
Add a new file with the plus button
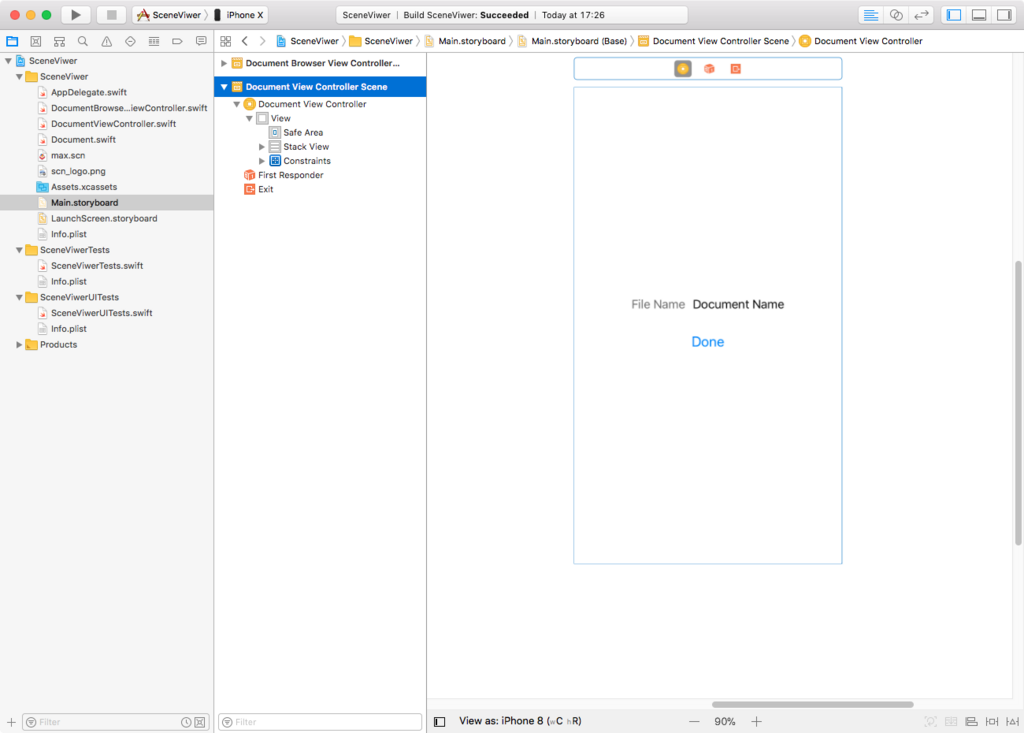tap(11, 722)
